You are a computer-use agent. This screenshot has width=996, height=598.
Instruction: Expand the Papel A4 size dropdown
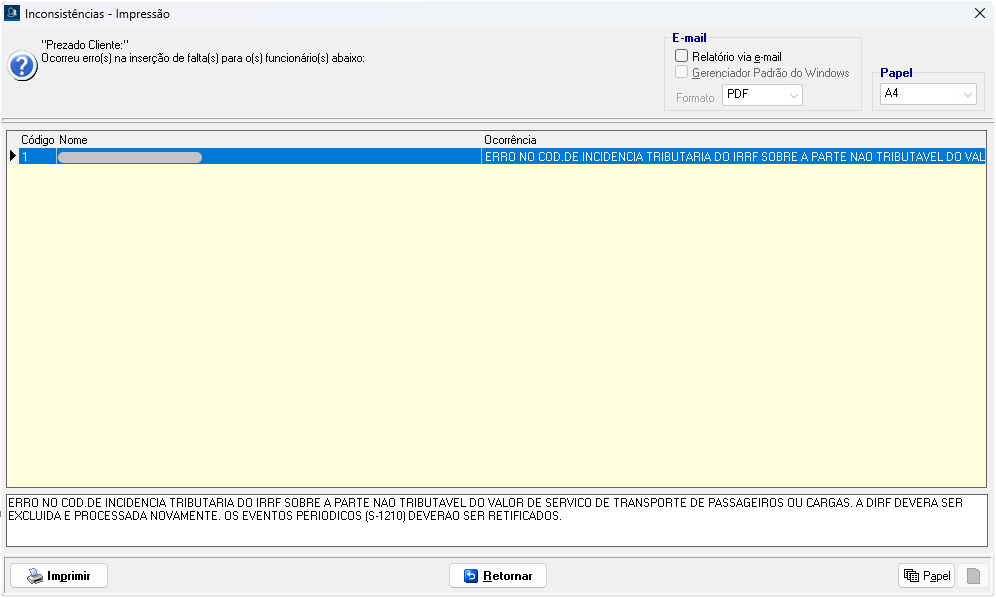(x=928, y=94)
